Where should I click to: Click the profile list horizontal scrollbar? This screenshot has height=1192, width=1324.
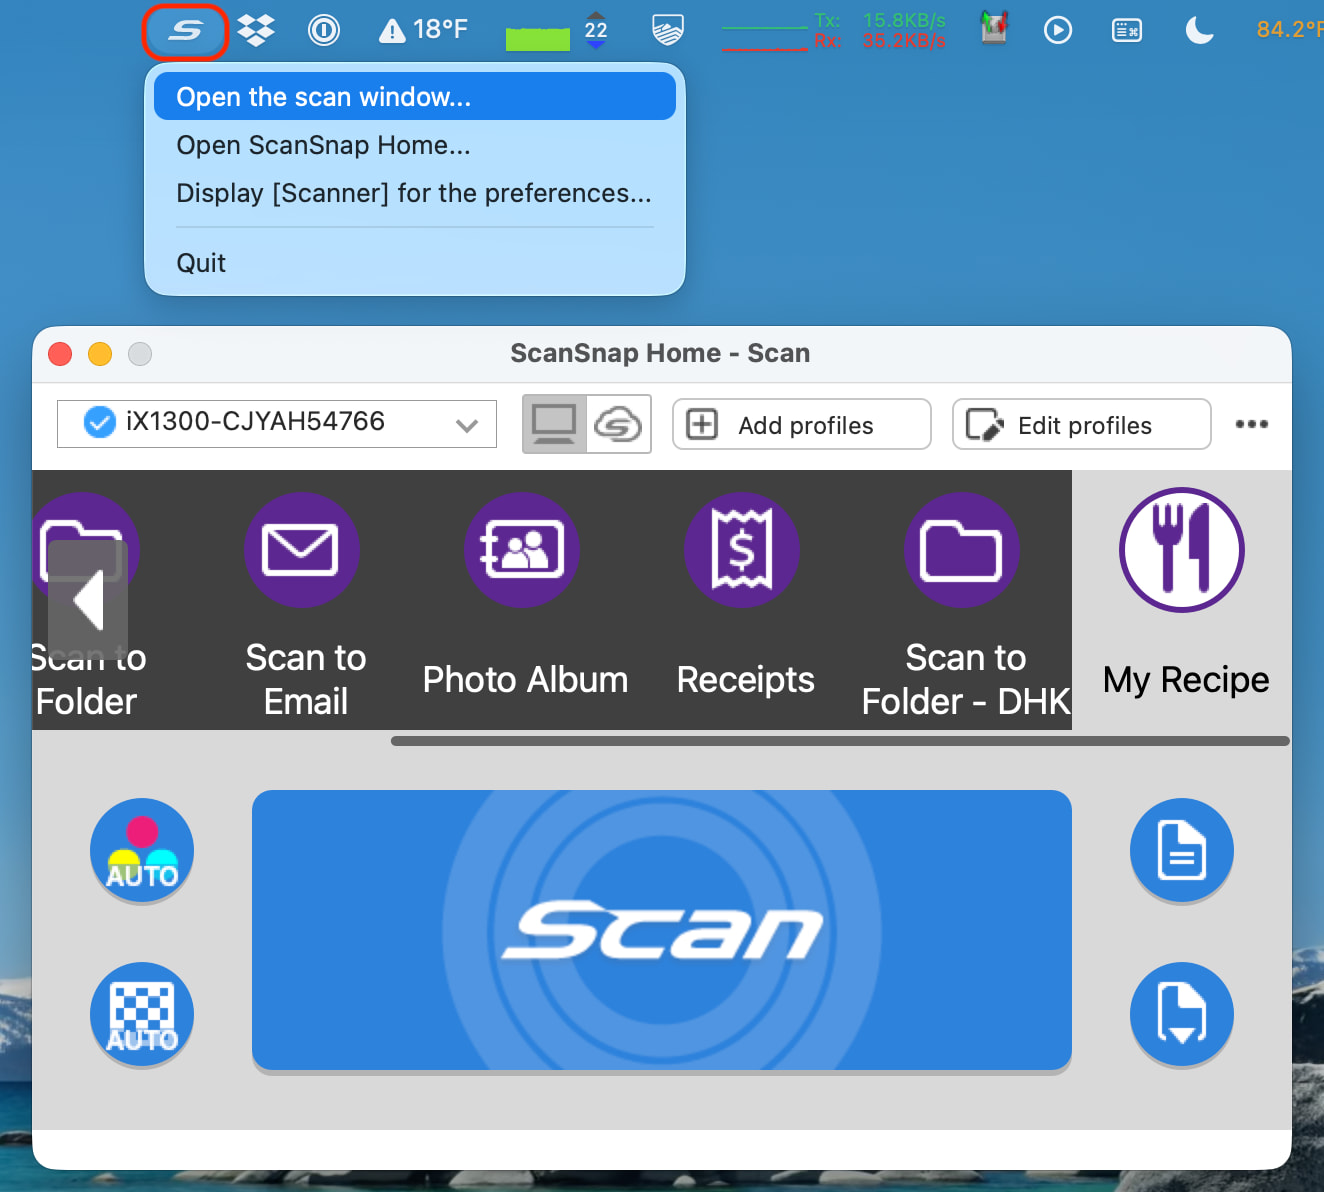[x=840, y=741]
